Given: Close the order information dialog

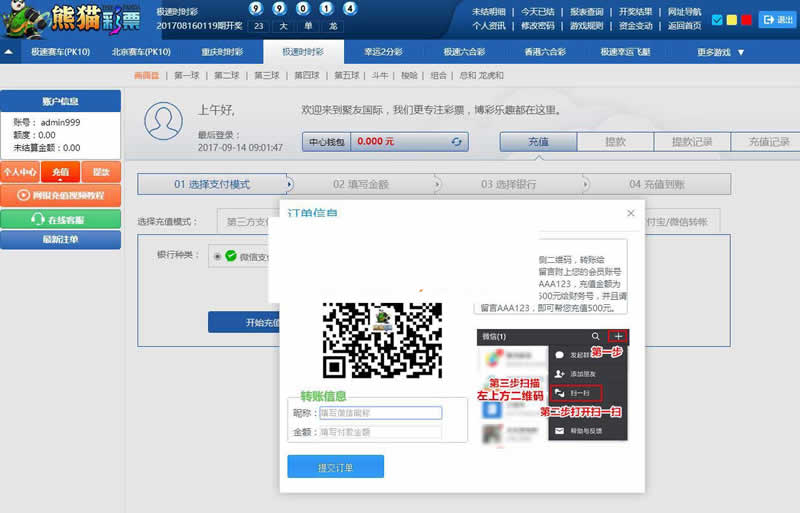Looking at the screenshot, I should click(630, 213).
